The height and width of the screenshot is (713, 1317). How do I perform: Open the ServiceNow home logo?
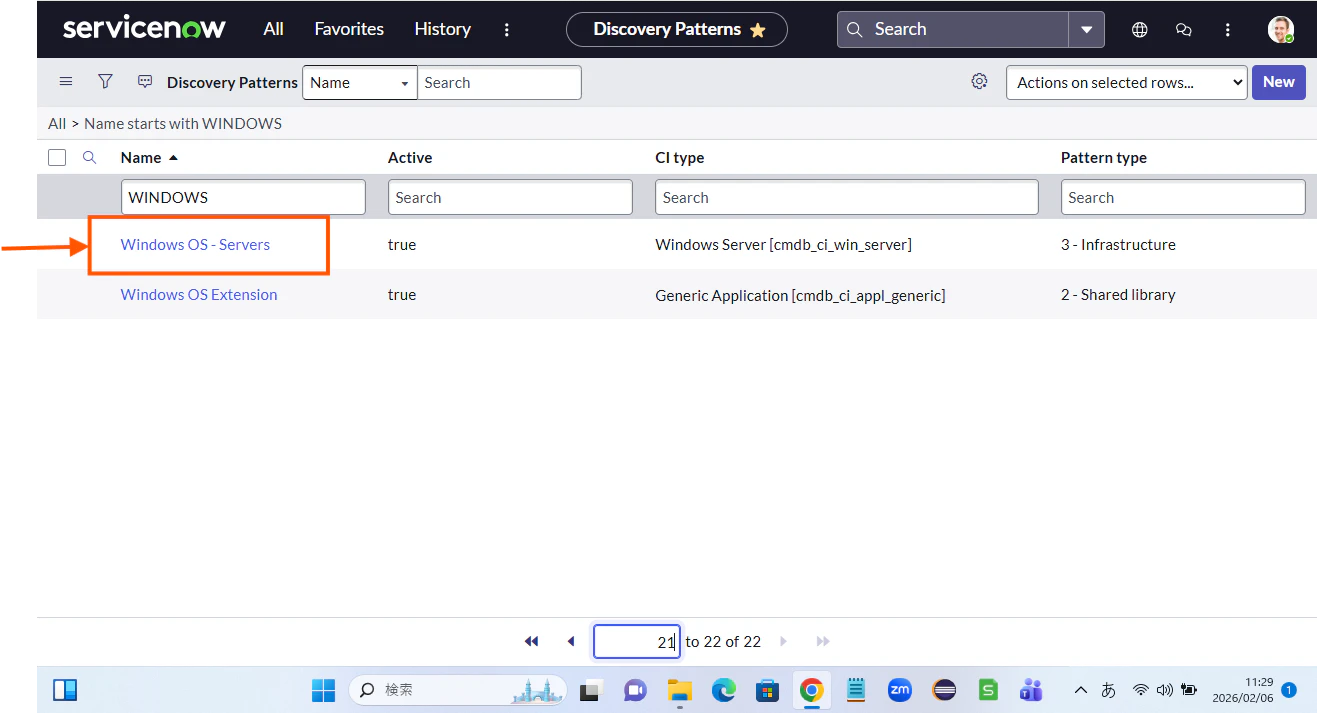[144, 29]
